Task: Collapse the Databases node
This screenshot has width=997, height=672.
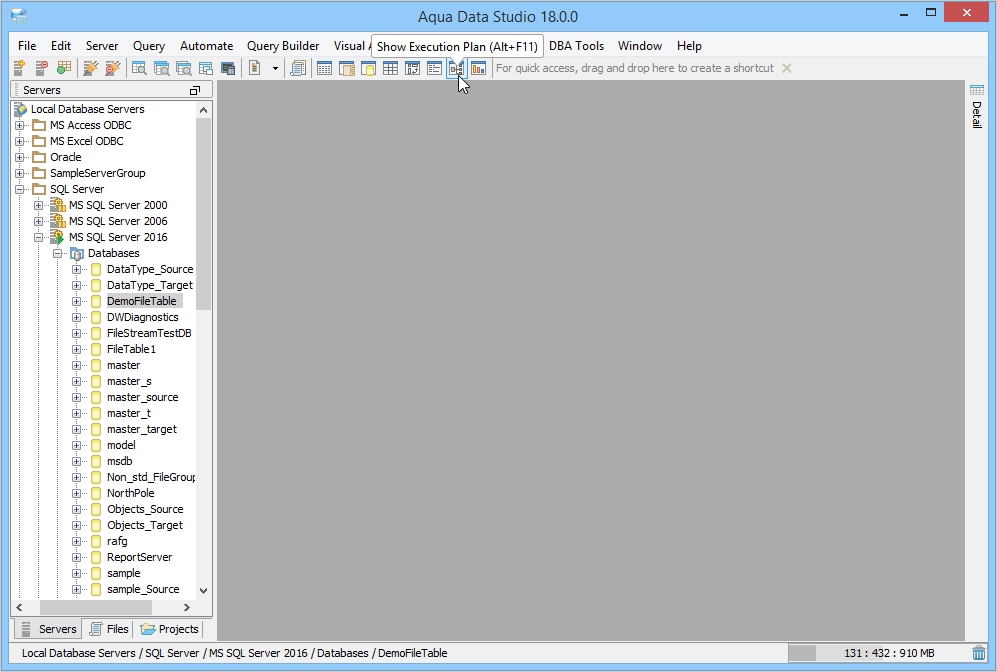Action: pyautogui.click(x=57, y=253)
